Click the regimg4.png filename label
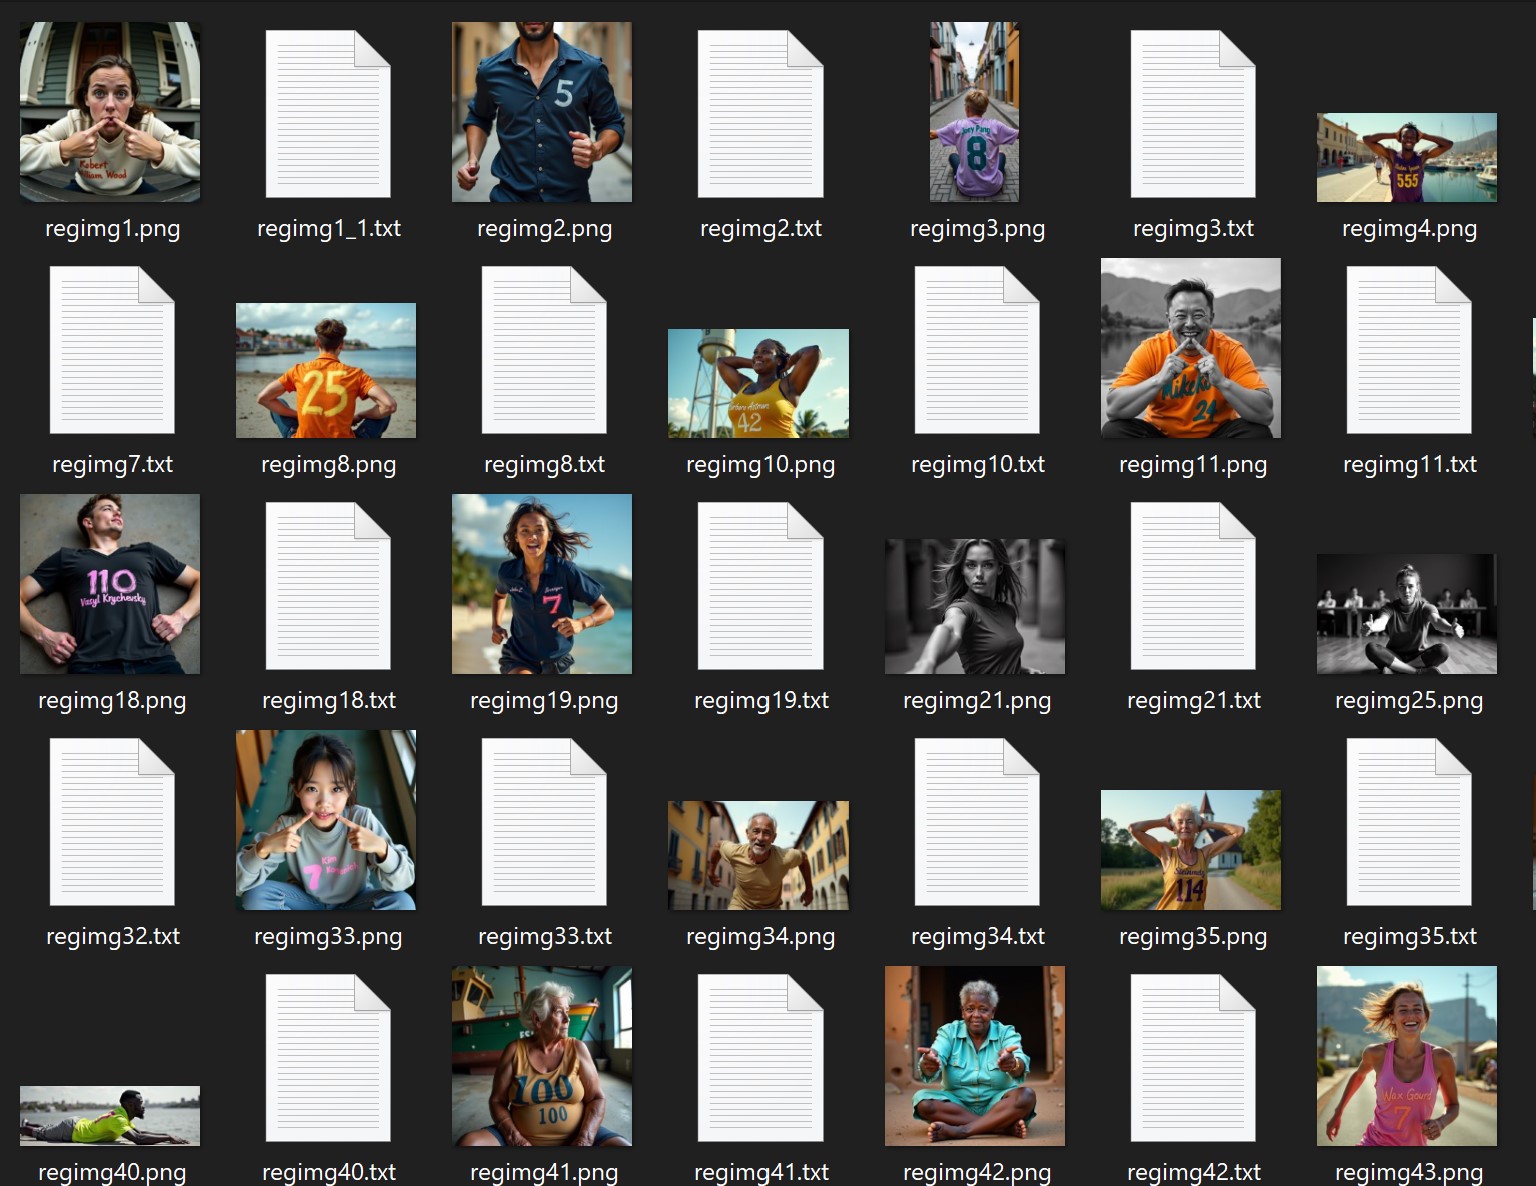This screenshot has height=1186, width=1536. tap(1409, 229)
